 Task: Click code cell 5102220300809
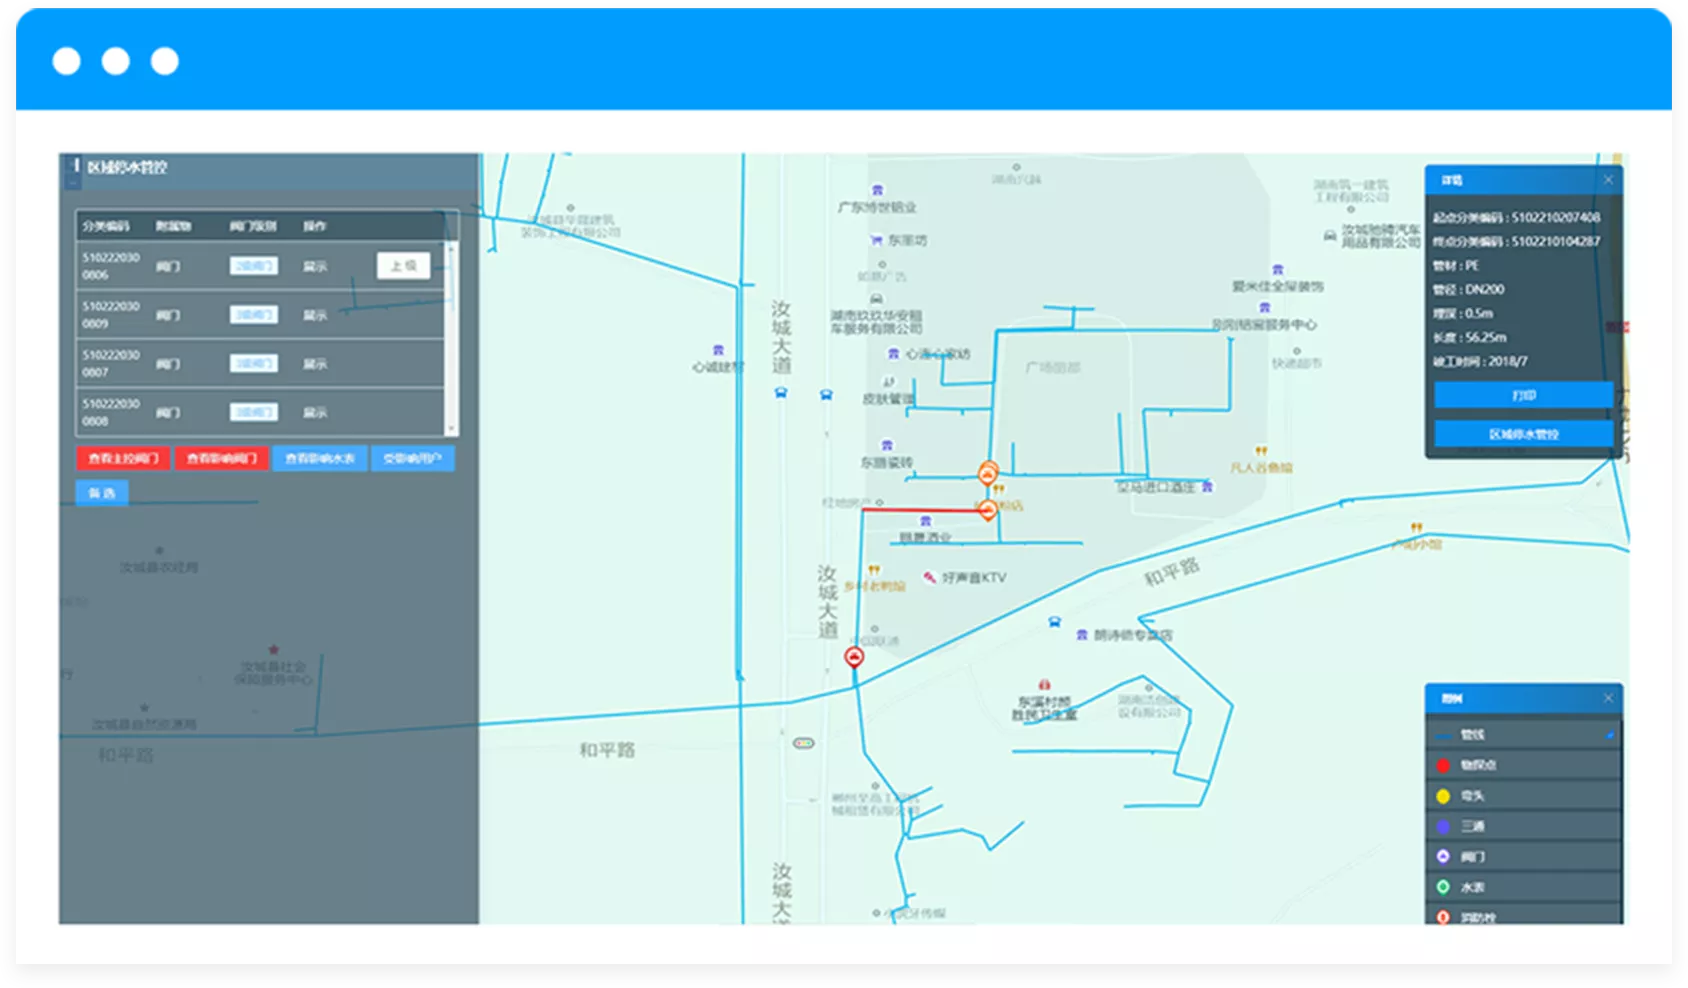tap(111, 315)
